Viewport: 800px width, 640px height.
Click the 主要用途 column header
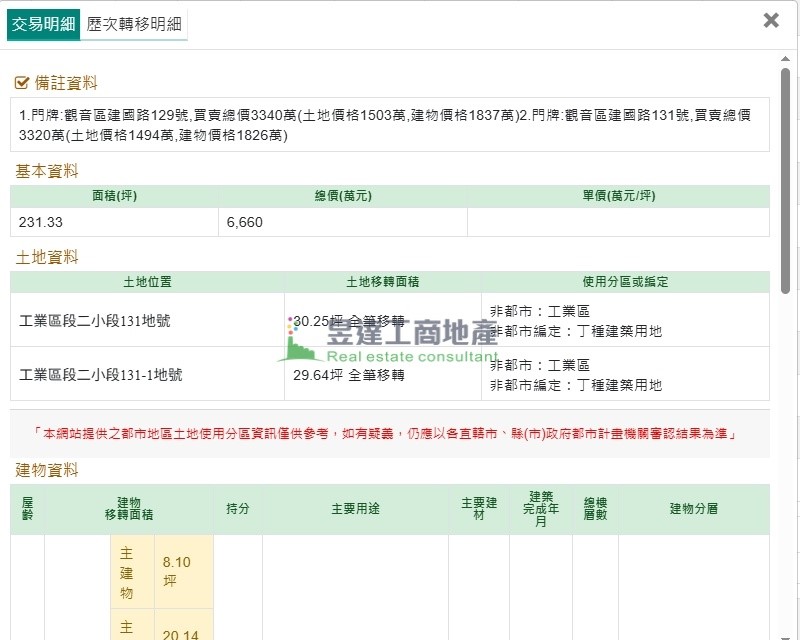(x=355, y=509)
